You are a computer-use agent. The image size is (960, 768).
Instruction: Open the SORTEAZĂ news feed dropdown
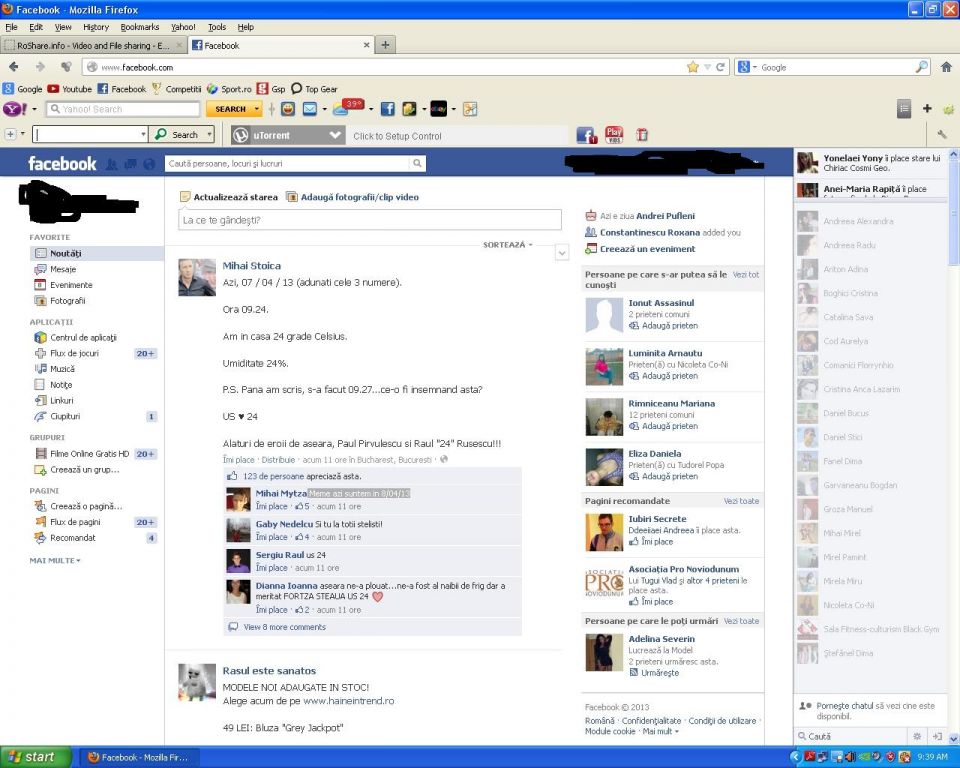tap(508, 244)
